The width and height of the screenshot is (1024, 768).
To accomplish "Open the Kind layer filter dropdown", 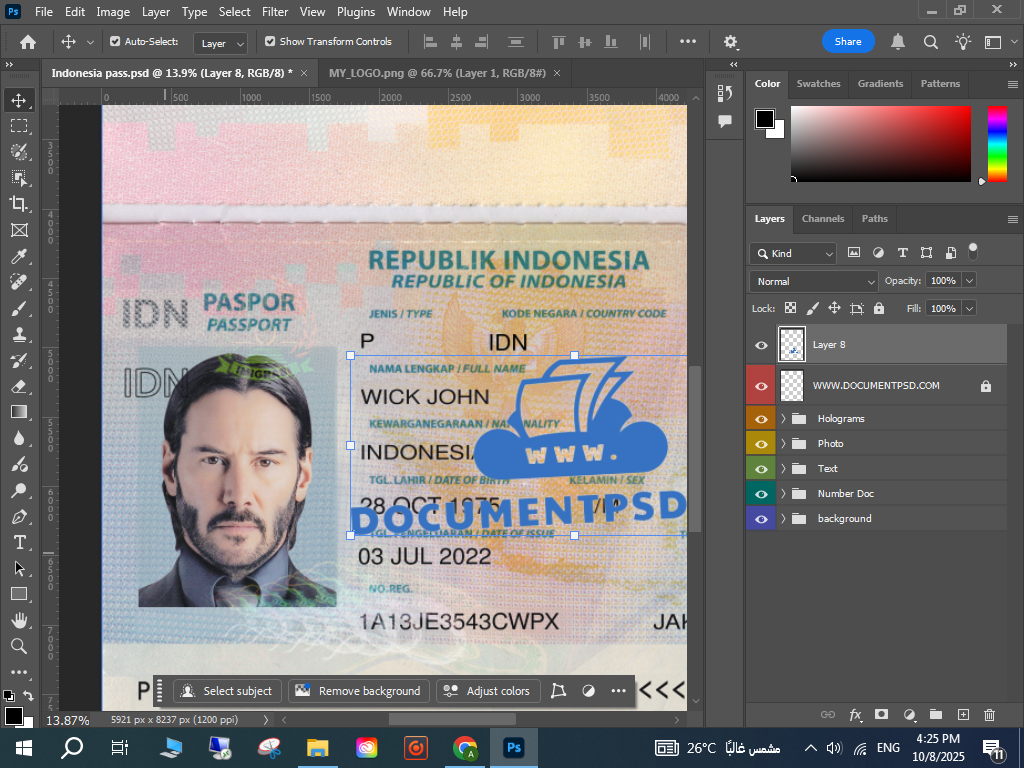I will pos(793,254).
